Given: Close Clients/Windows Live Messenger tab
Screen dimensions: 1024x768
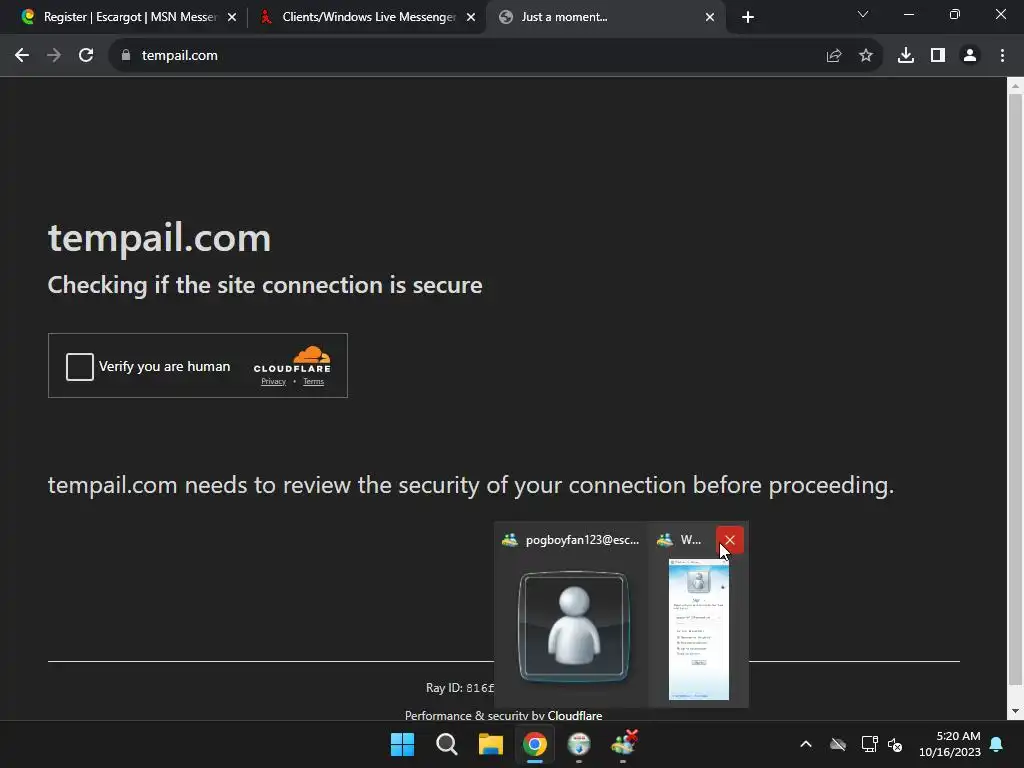Looking at the screenshot, I should 471,17.
